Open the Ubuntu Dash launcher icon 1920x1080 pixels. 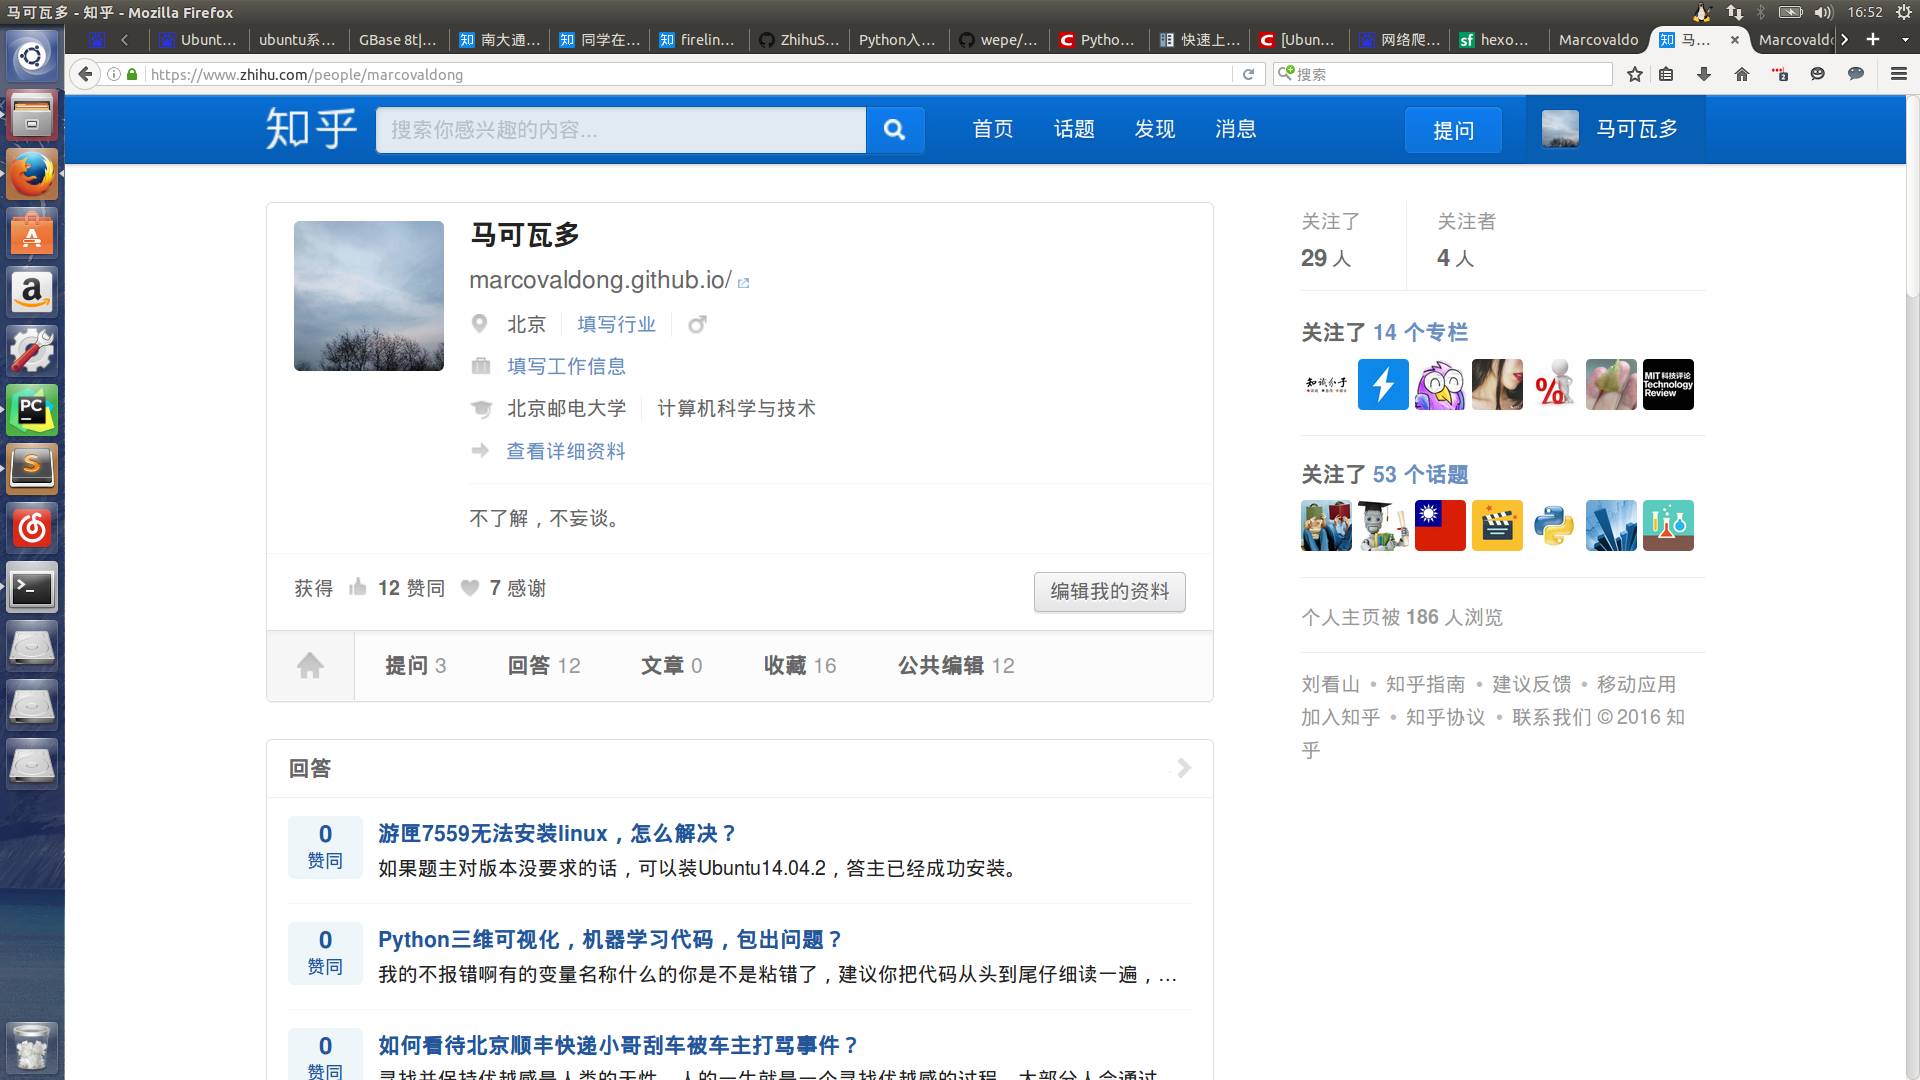click(x=32, y=56)
